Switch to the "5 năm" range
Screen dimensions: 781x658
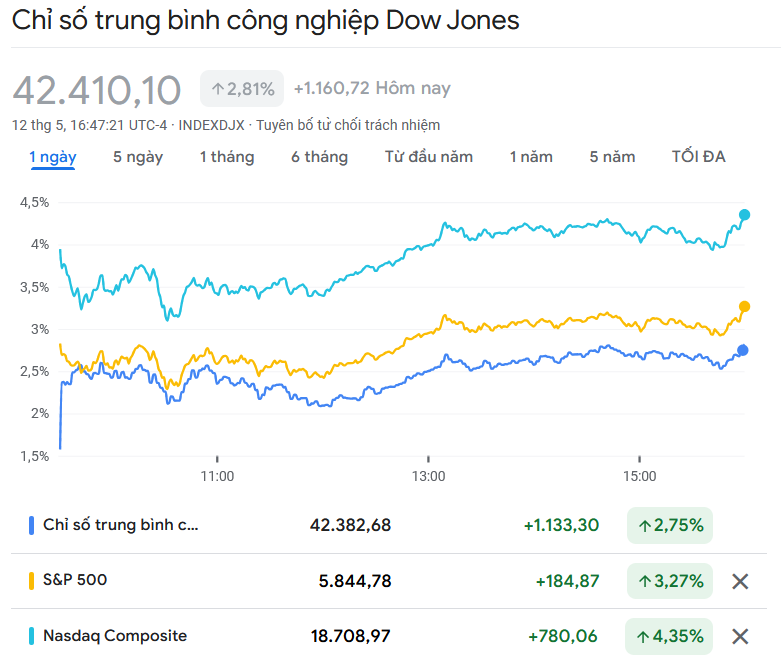[612, 157]
